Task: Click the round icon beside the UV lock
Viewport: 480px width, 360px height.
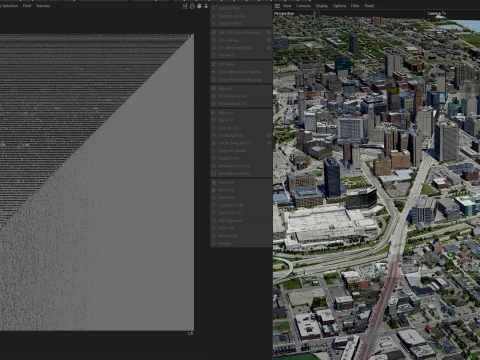Action: 199,6
